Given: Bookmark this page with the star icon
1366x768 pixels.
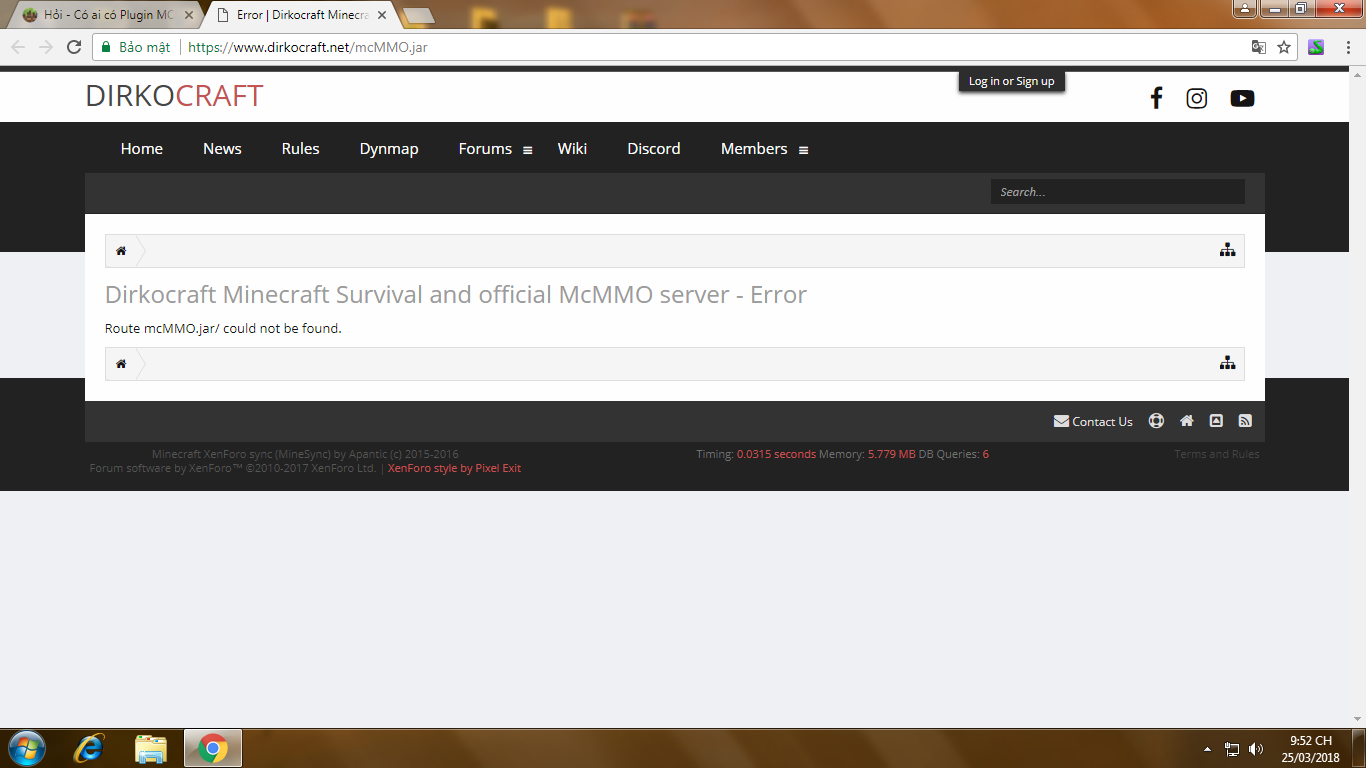Looking at the screenshot, I should point(1284,47).
